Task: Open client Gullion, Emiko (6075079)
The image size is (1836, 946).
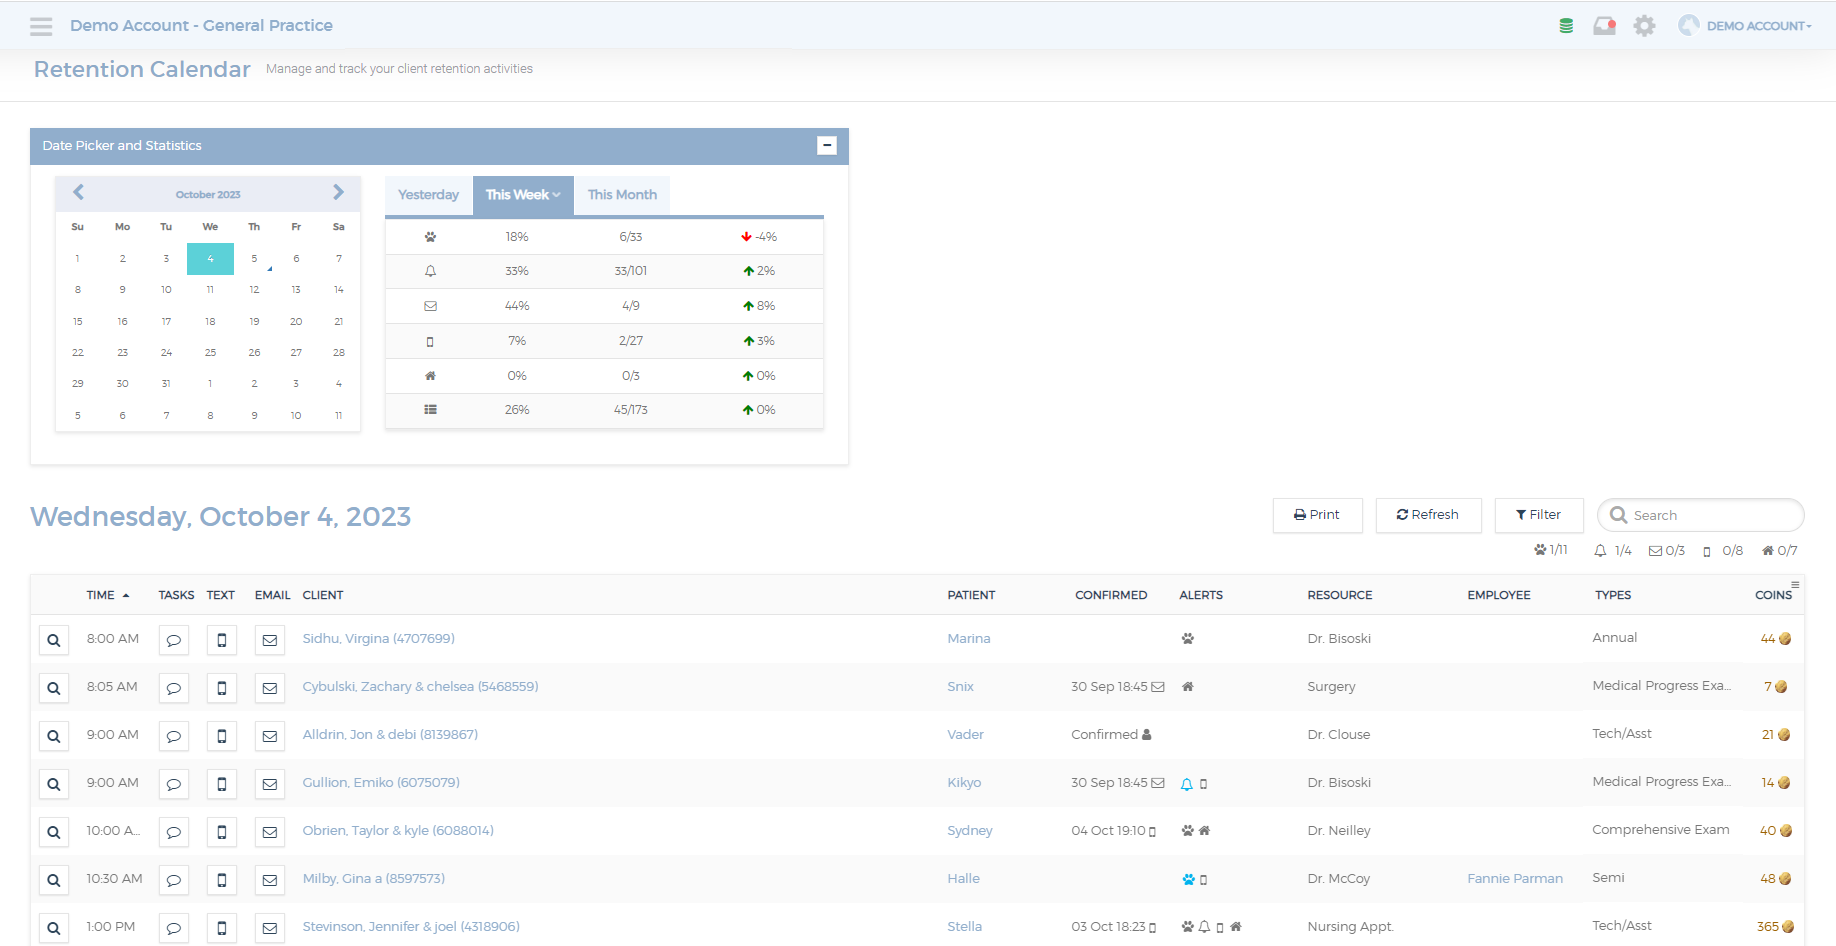Action: pyautogui.click(x=381, y=782)
